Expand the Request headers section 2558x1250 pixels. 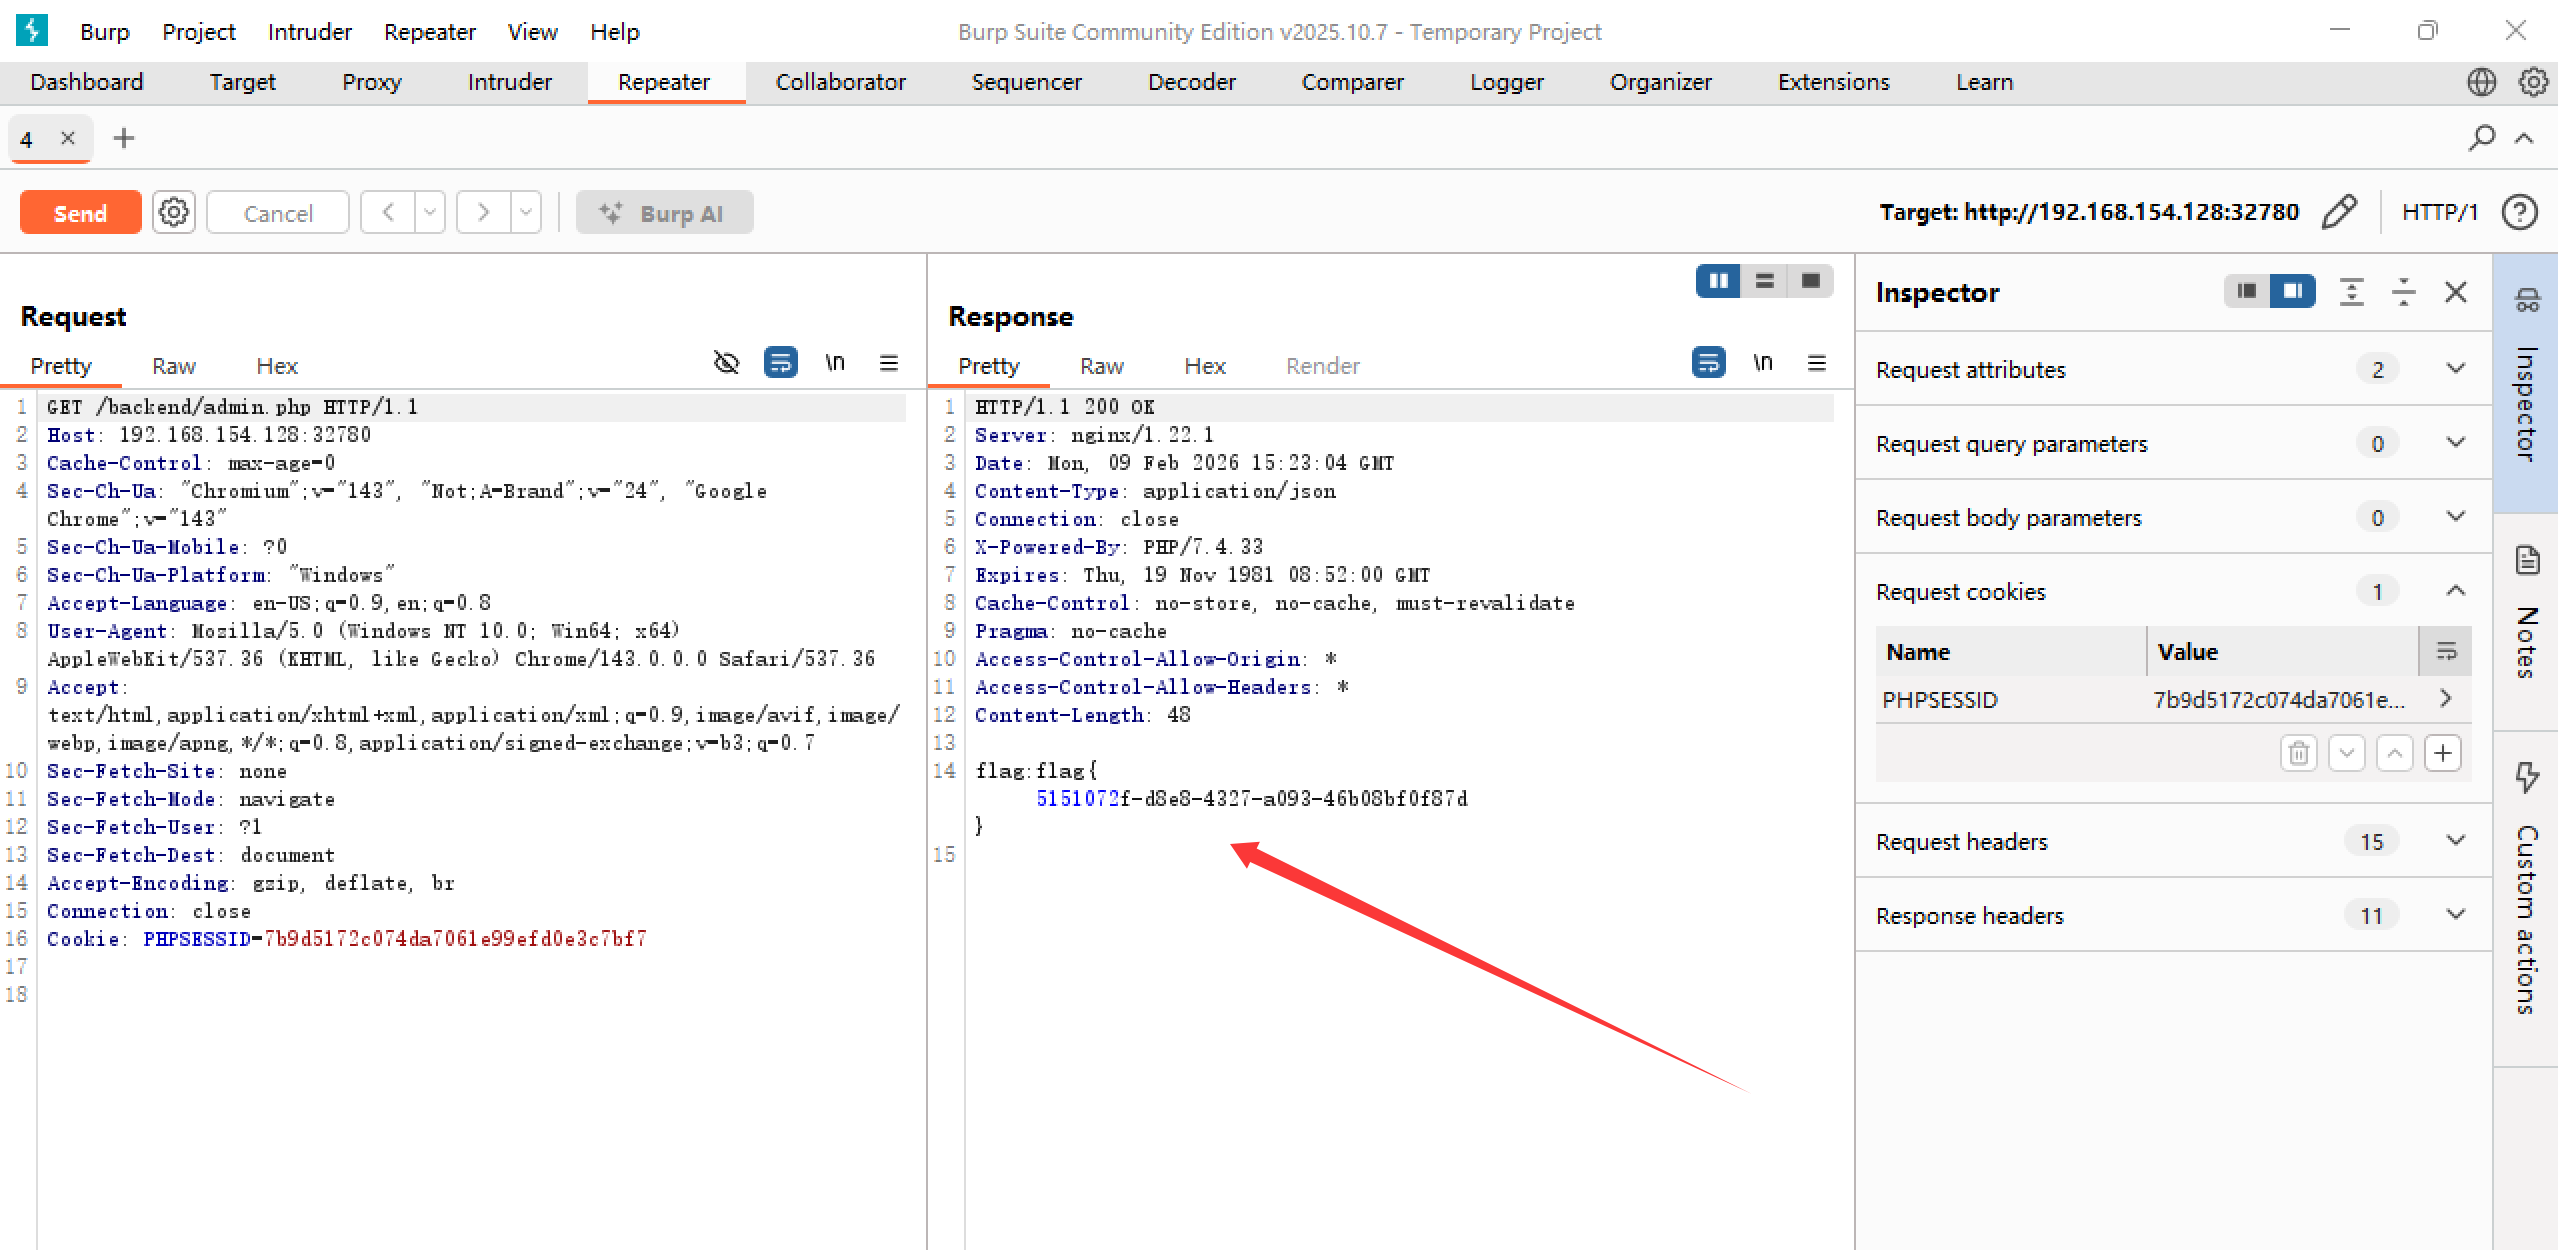[2455, 841]
